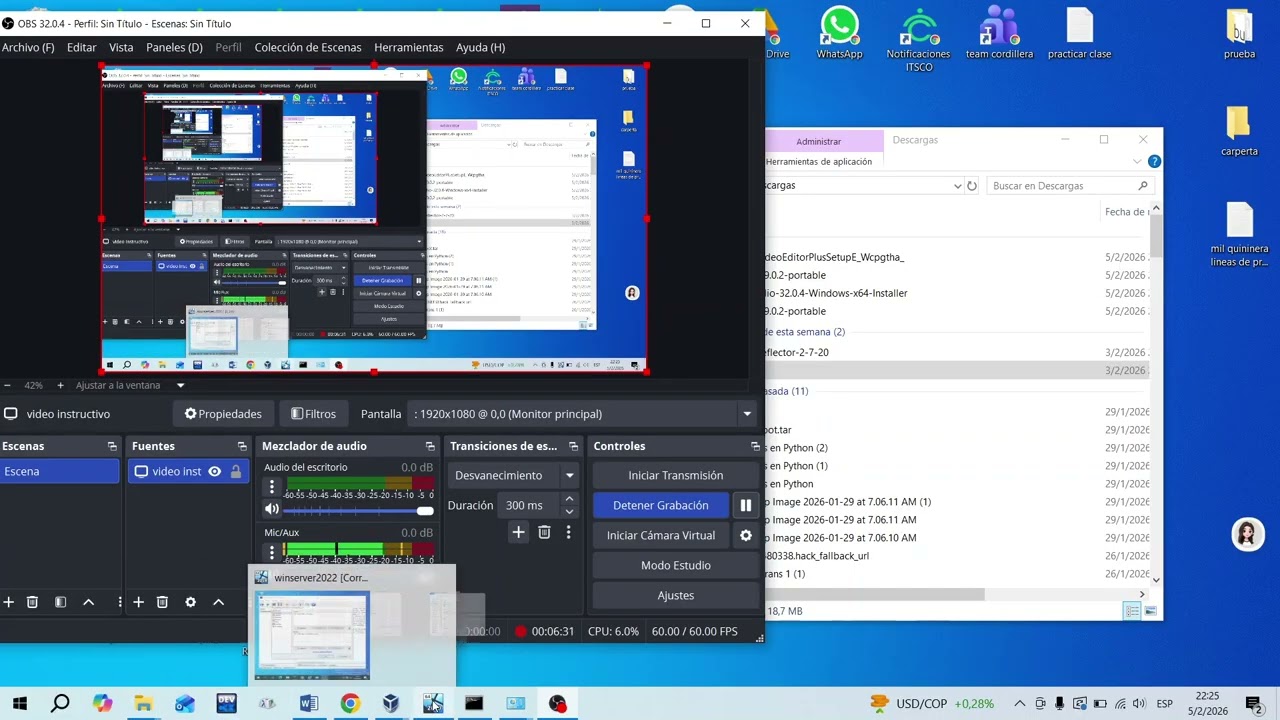This screenshot has height=720, width=1280.
Task: Remove the selected source with trash icon
Action: pos(162,602)
